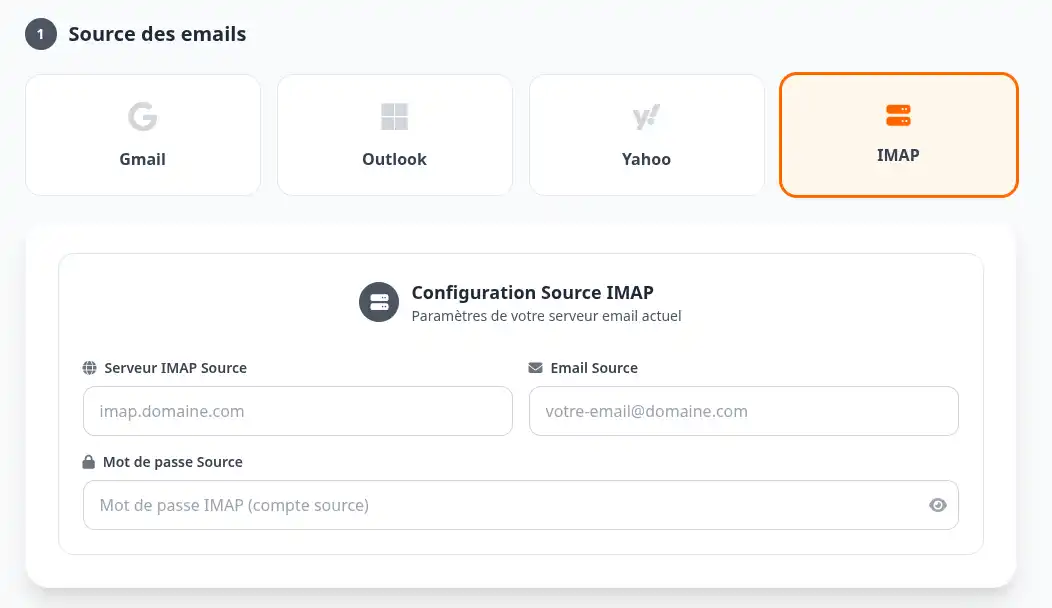The image size is (1052, 608).
Task: Click the Outlook windows grid icon
Action: [x=394, y=117]
